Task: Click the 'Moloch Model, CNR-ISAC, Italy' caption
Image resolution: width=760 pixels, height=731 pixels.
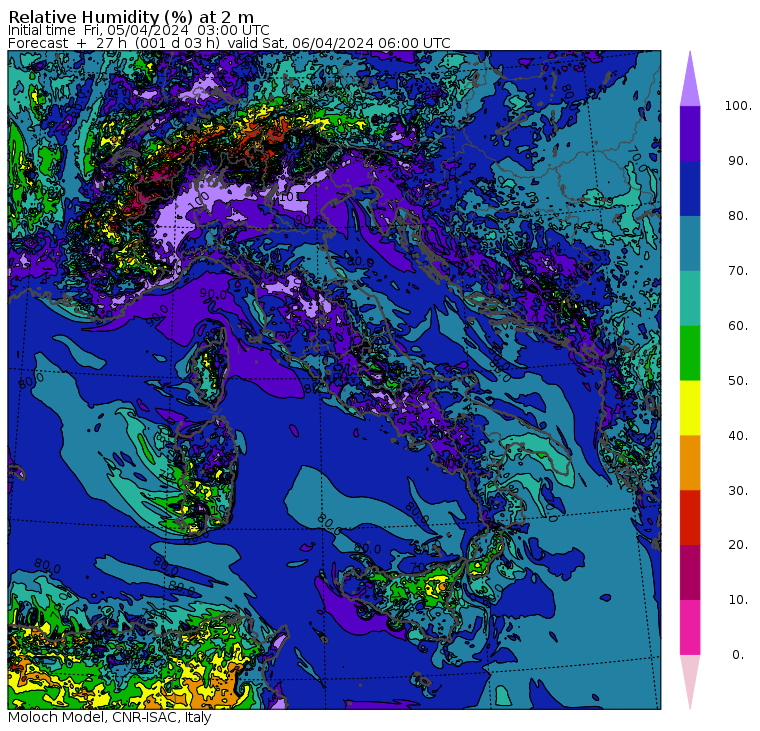Action: [x=110, y=717]
